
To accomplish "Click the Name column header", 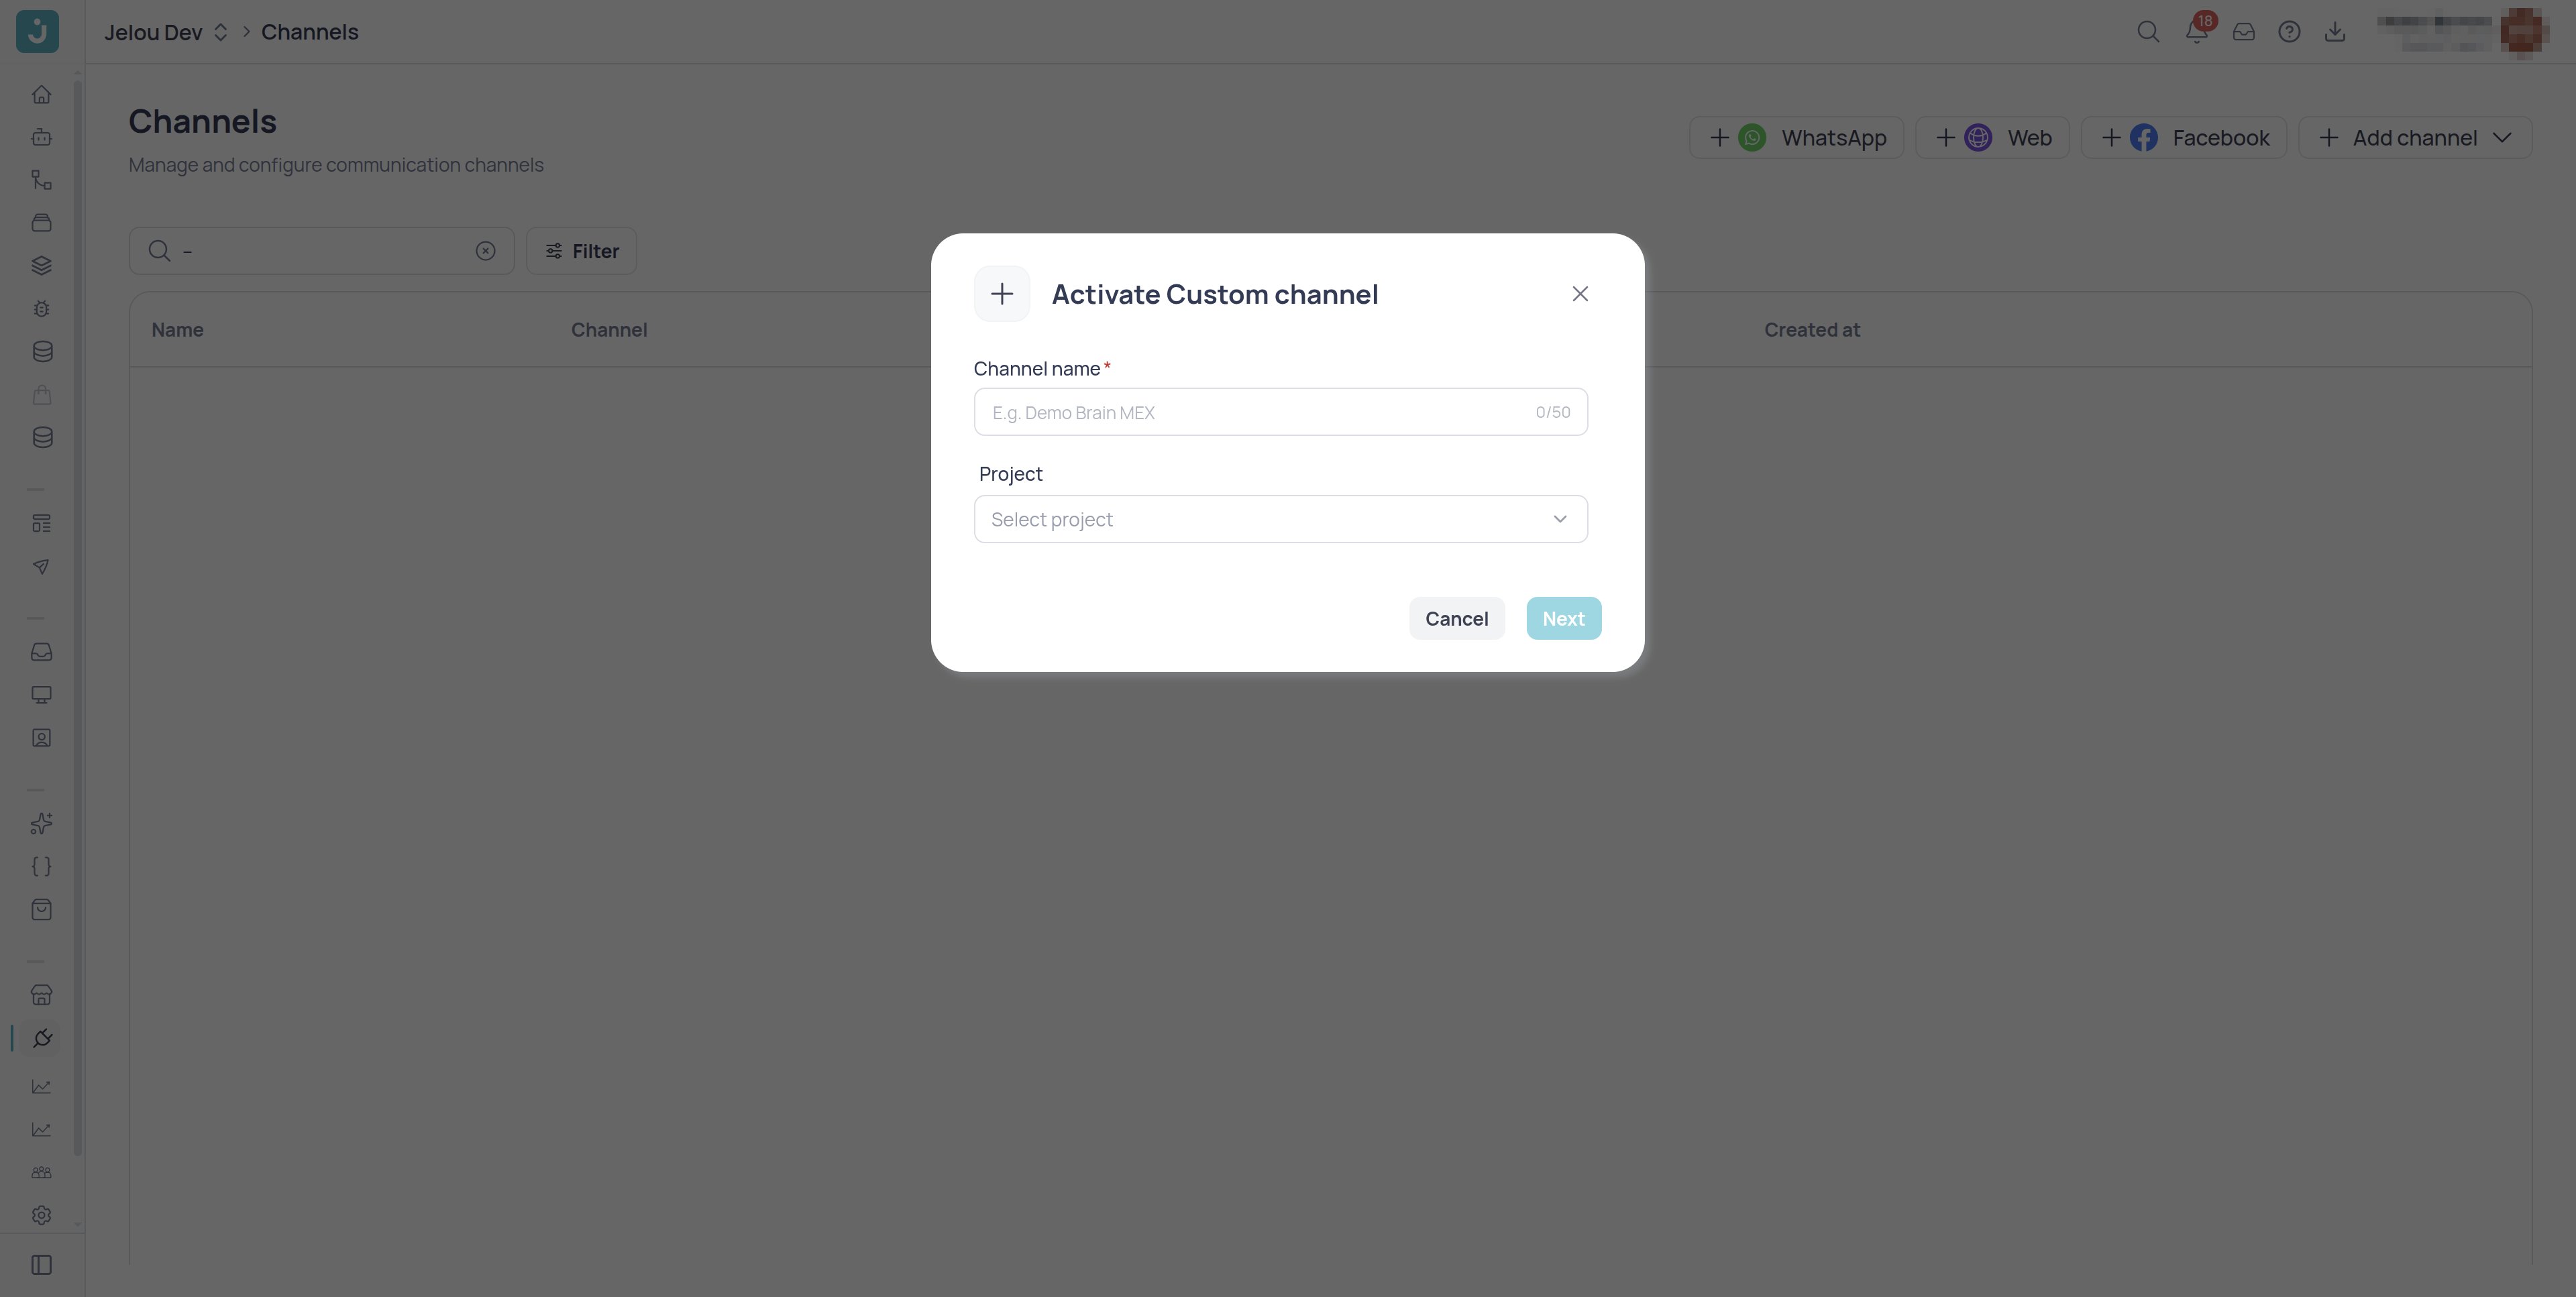I will (x=177, y=330).
